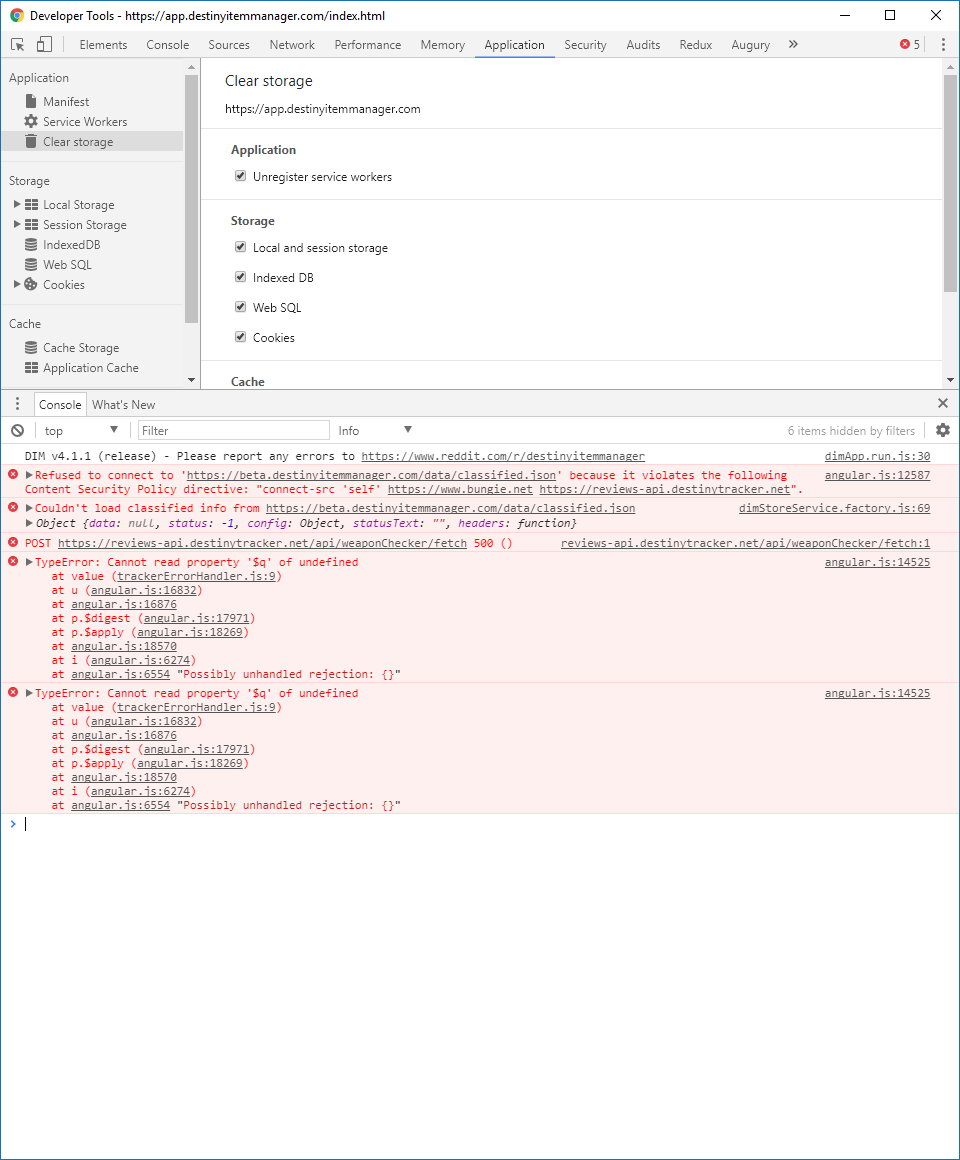Click inside the console Filter field
The height and width of the screenshot is (1160, 960).
click(x=230, y=429)
